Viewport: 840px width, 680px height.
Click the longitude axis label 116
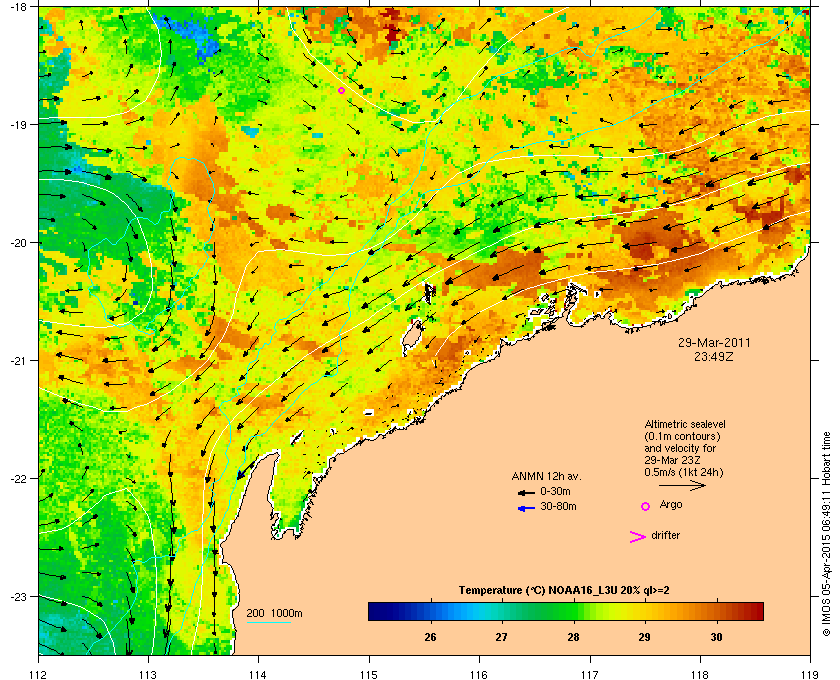pos(479,674)
